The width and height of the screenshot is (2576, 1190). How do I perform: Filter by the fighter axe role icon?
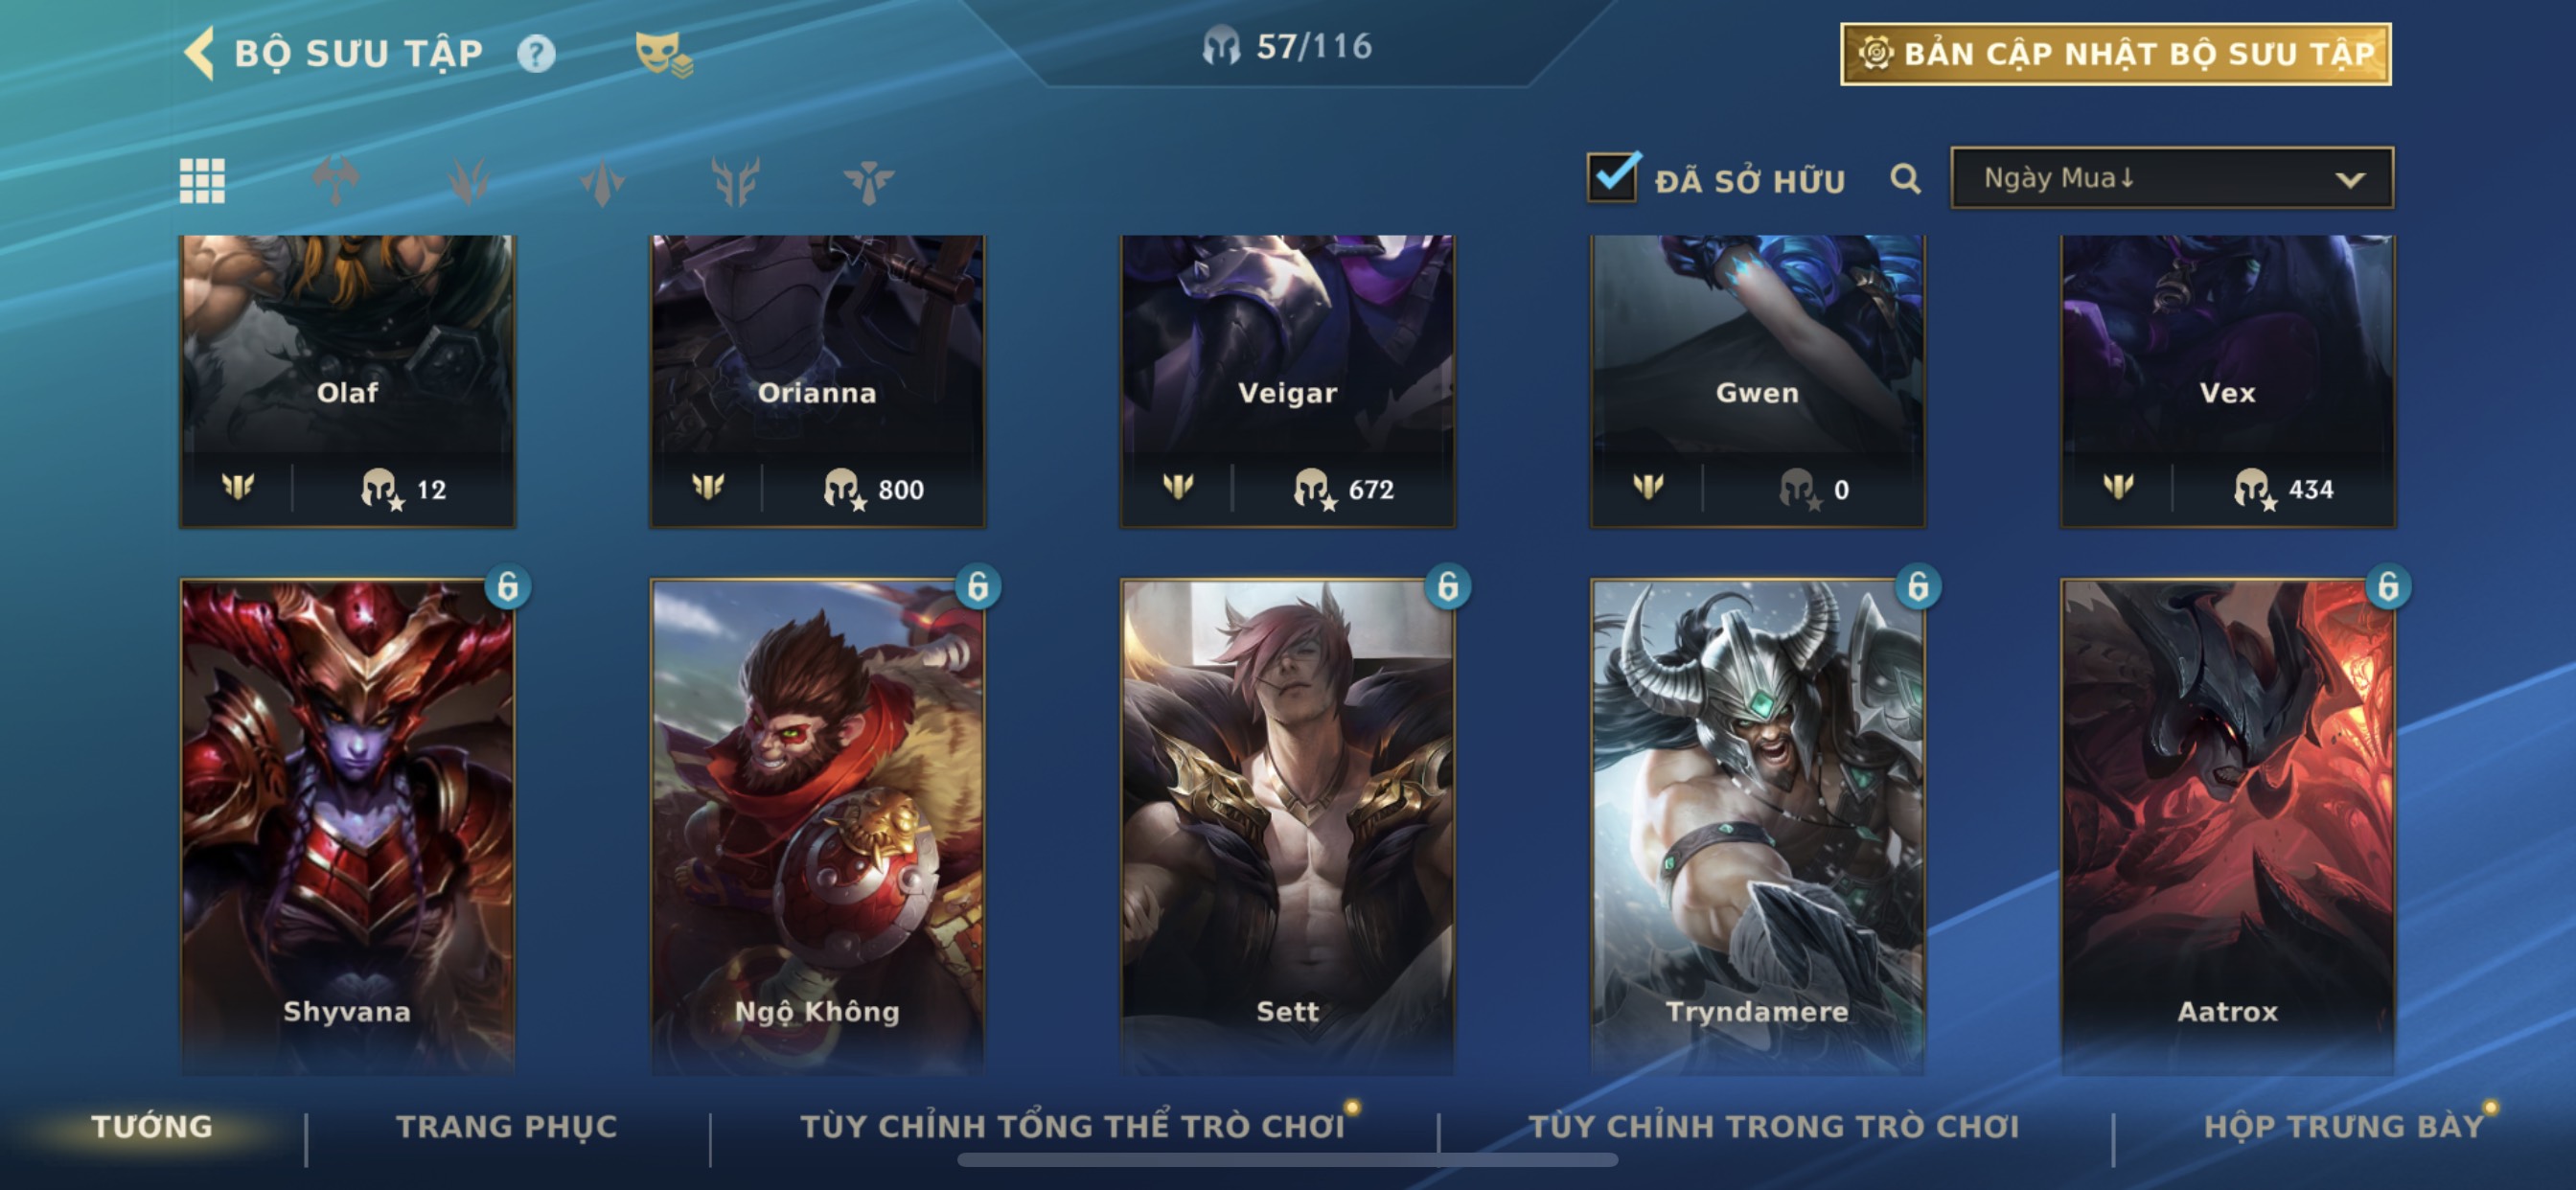click(x=336, y=181)
